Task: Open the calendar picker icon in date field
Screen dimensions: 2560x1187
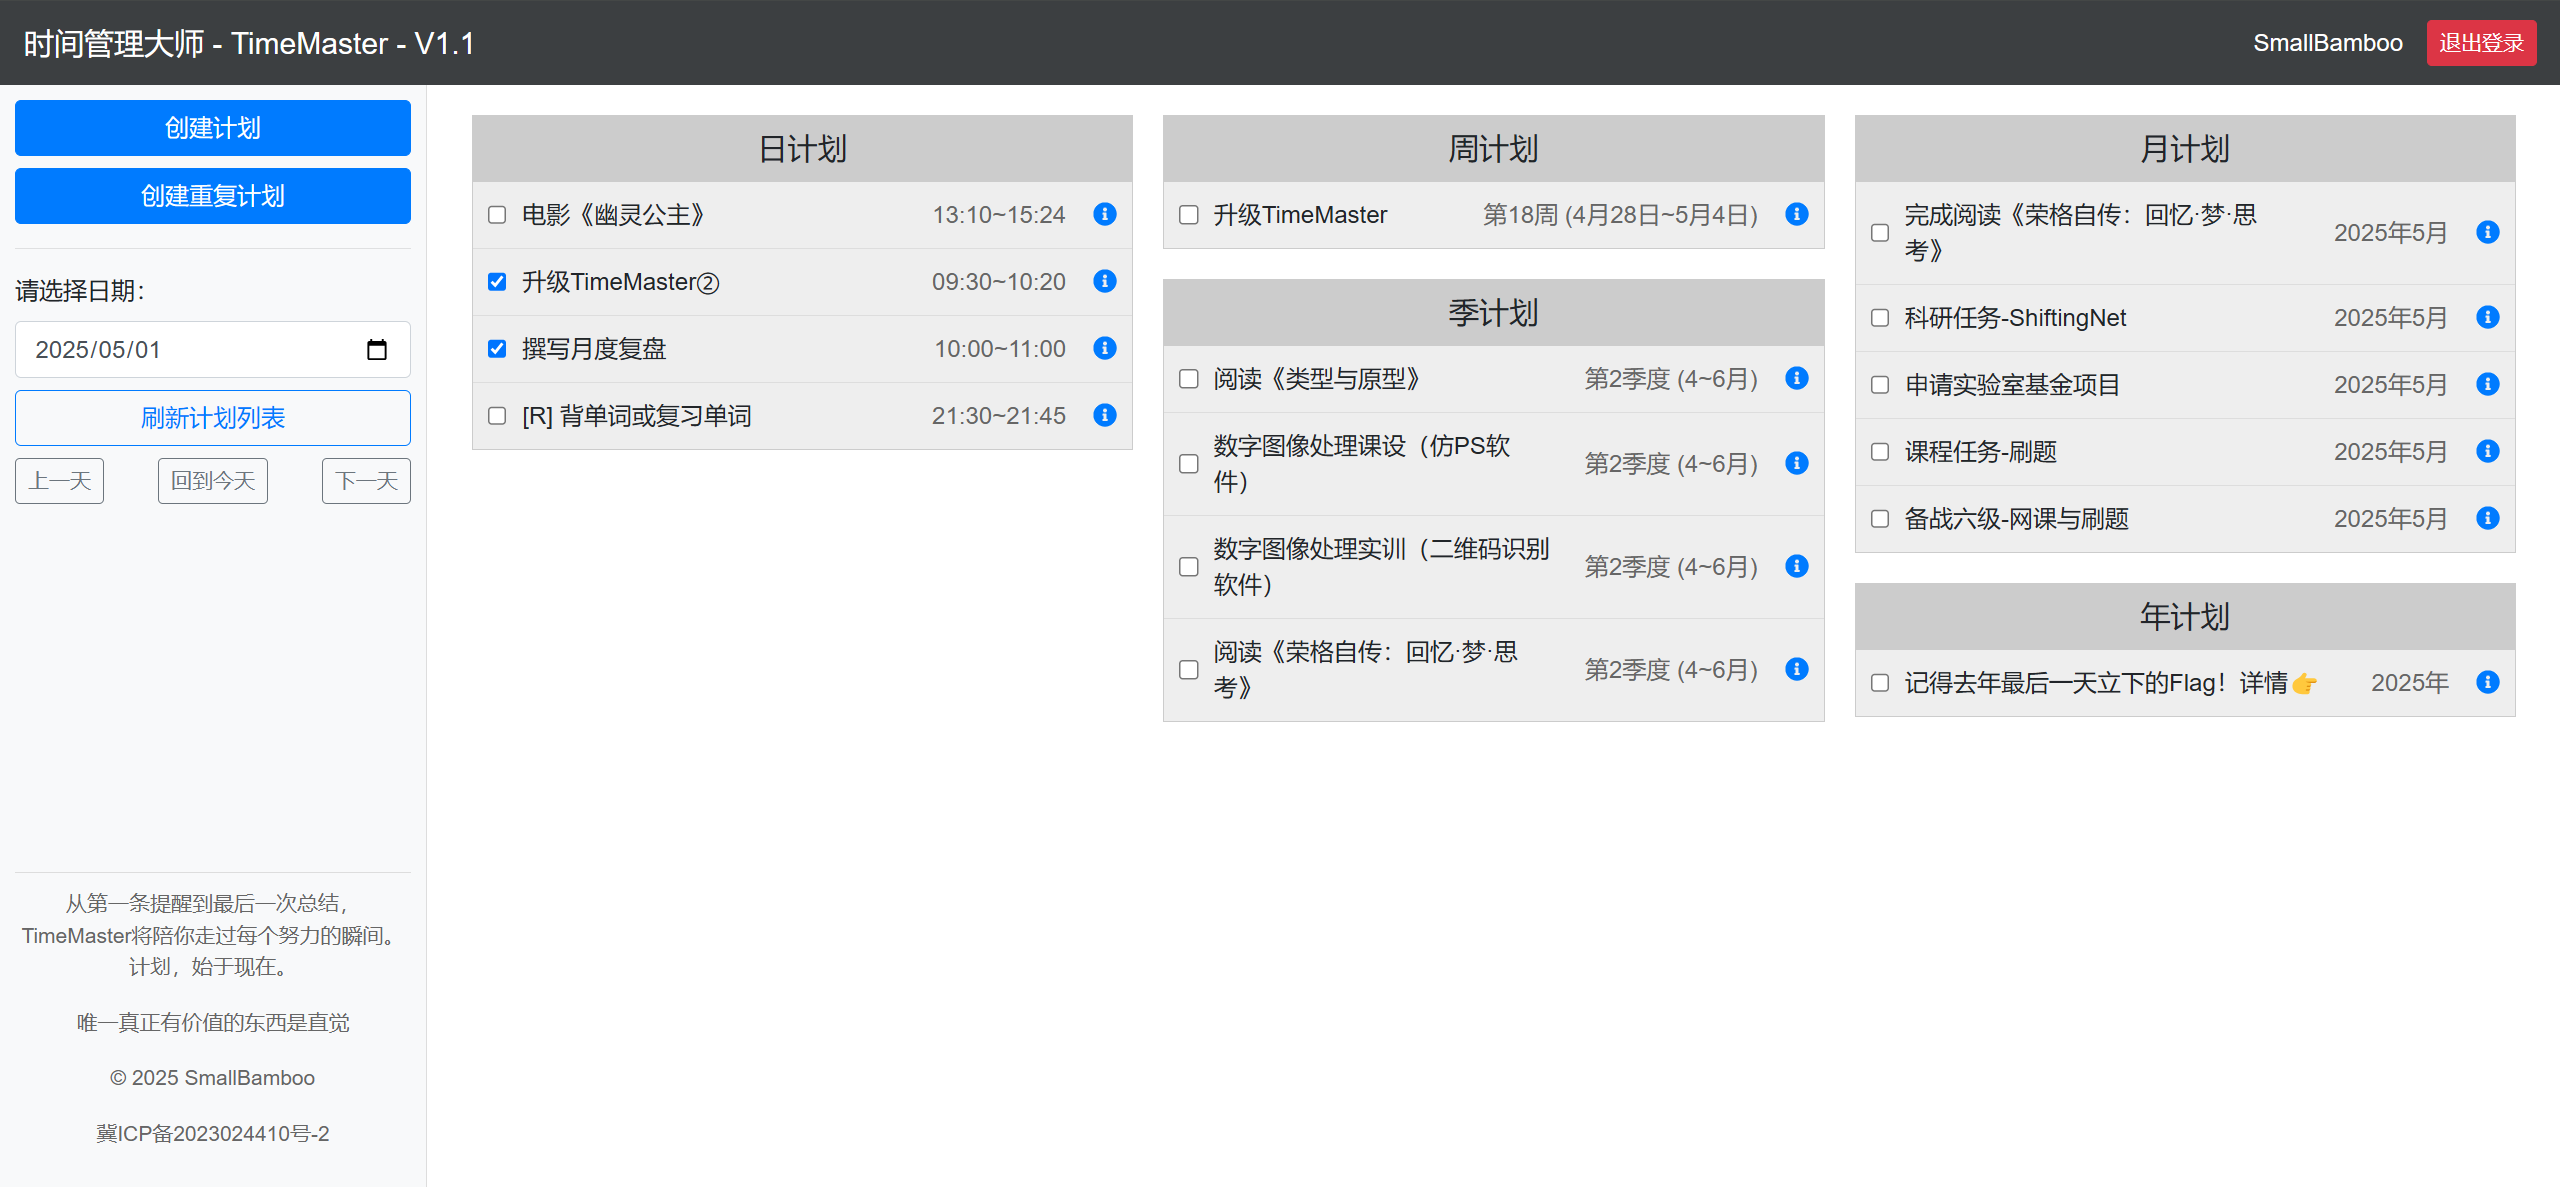Action: (x=377, y=350)
